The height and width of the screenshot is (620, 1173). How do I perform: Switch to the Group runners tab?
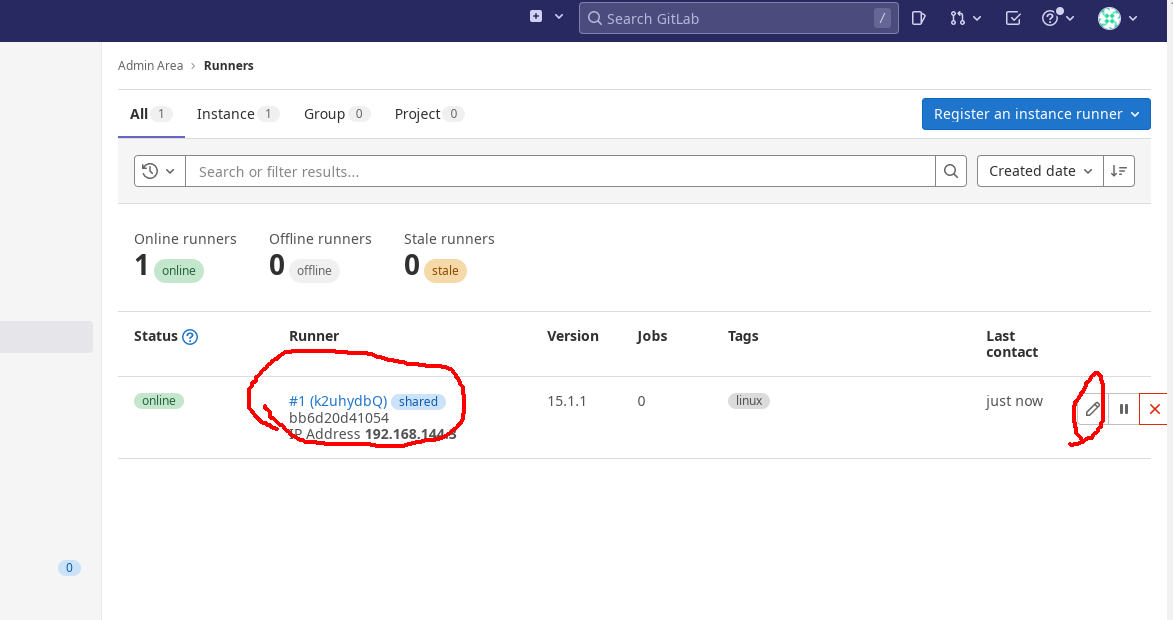pyautogui.click(x=336, y=114)
